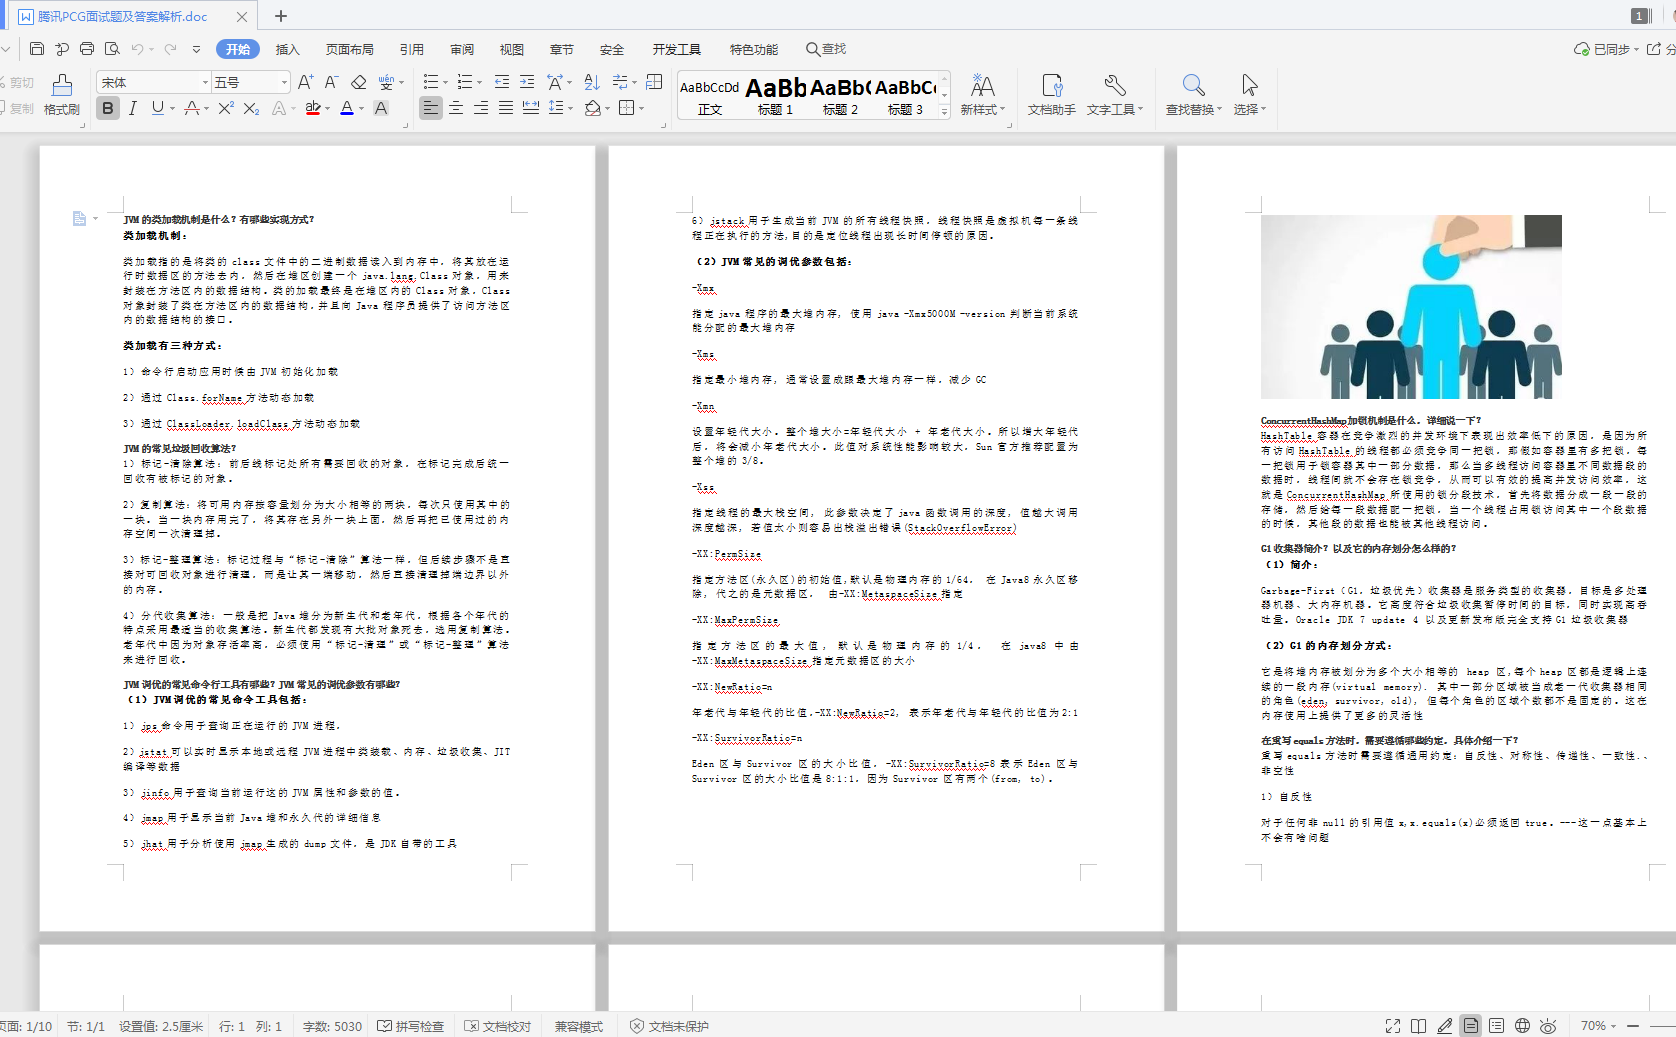Apply subscript X₂ formatting
The width and height of the screenshot is (1676, 1037).
[251, 108]
